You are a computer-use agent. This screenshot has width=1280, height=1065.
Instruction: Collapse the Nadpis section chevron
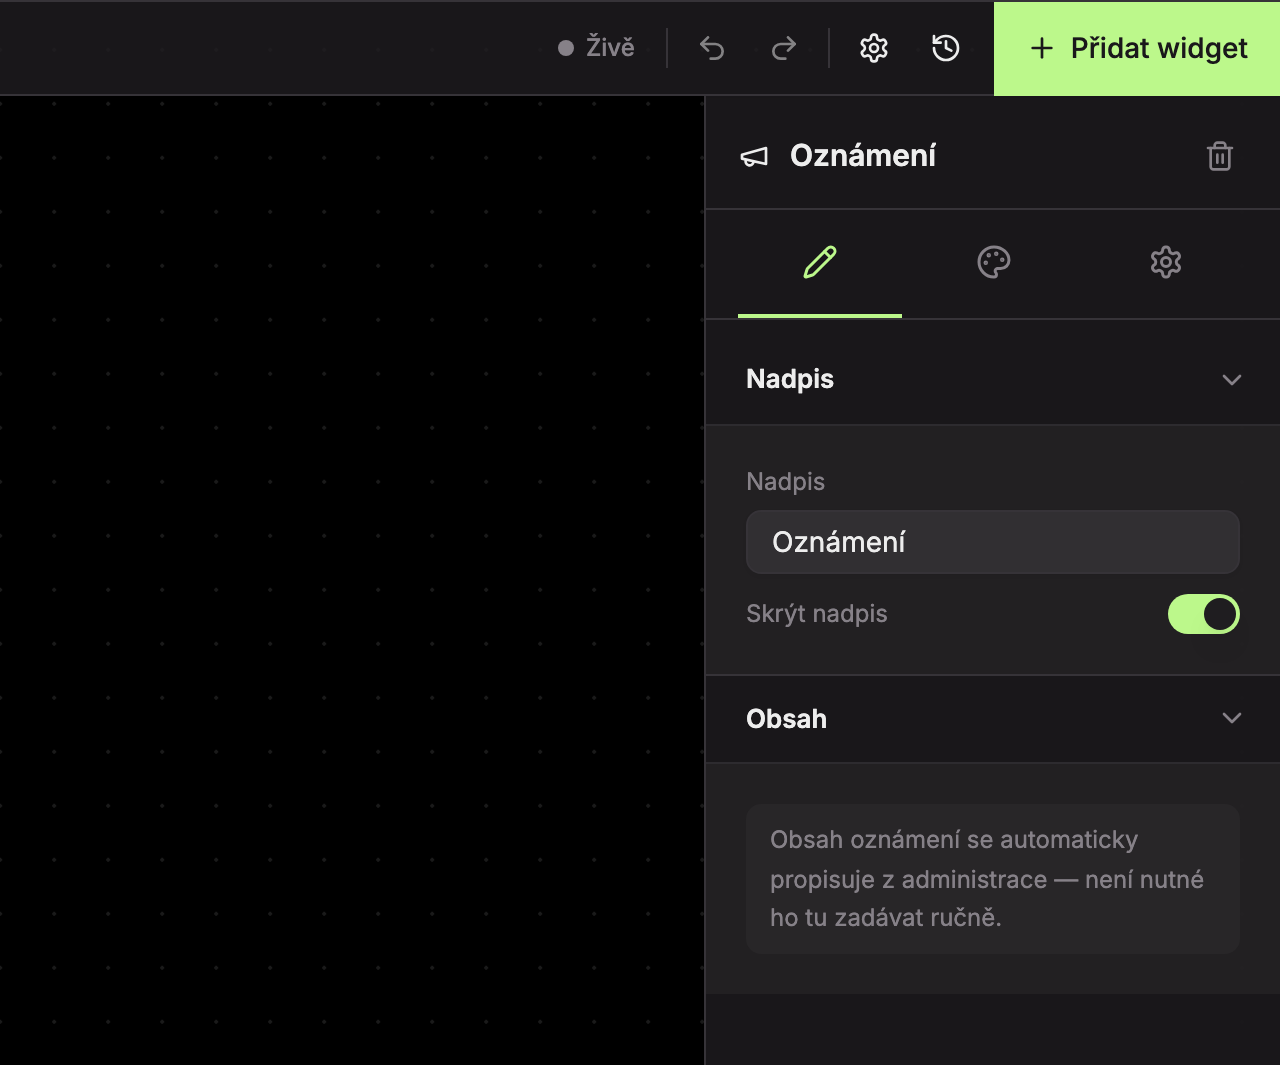pos(1232,380)
